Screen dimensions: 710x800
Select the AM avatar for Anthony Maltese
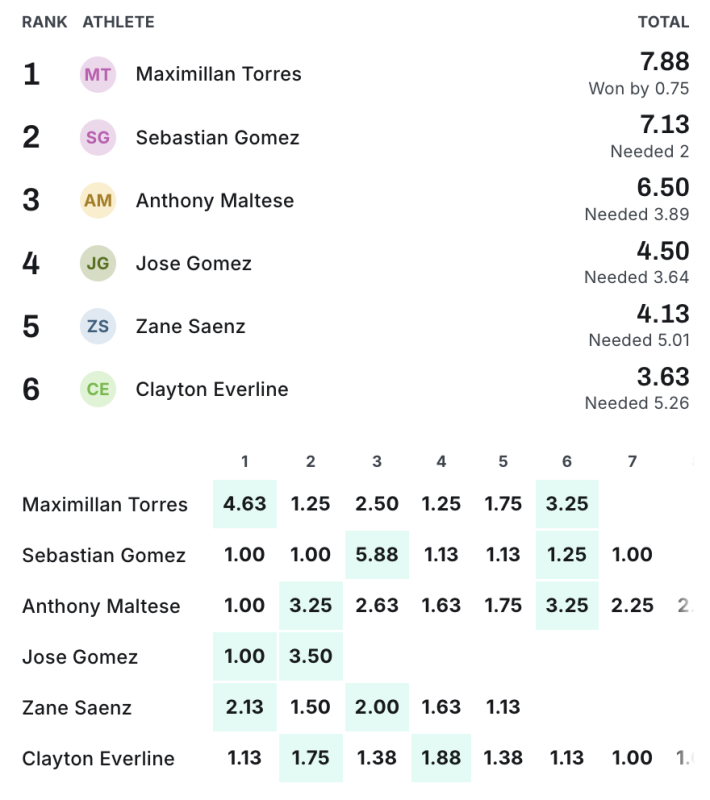[x=98, y=200]
